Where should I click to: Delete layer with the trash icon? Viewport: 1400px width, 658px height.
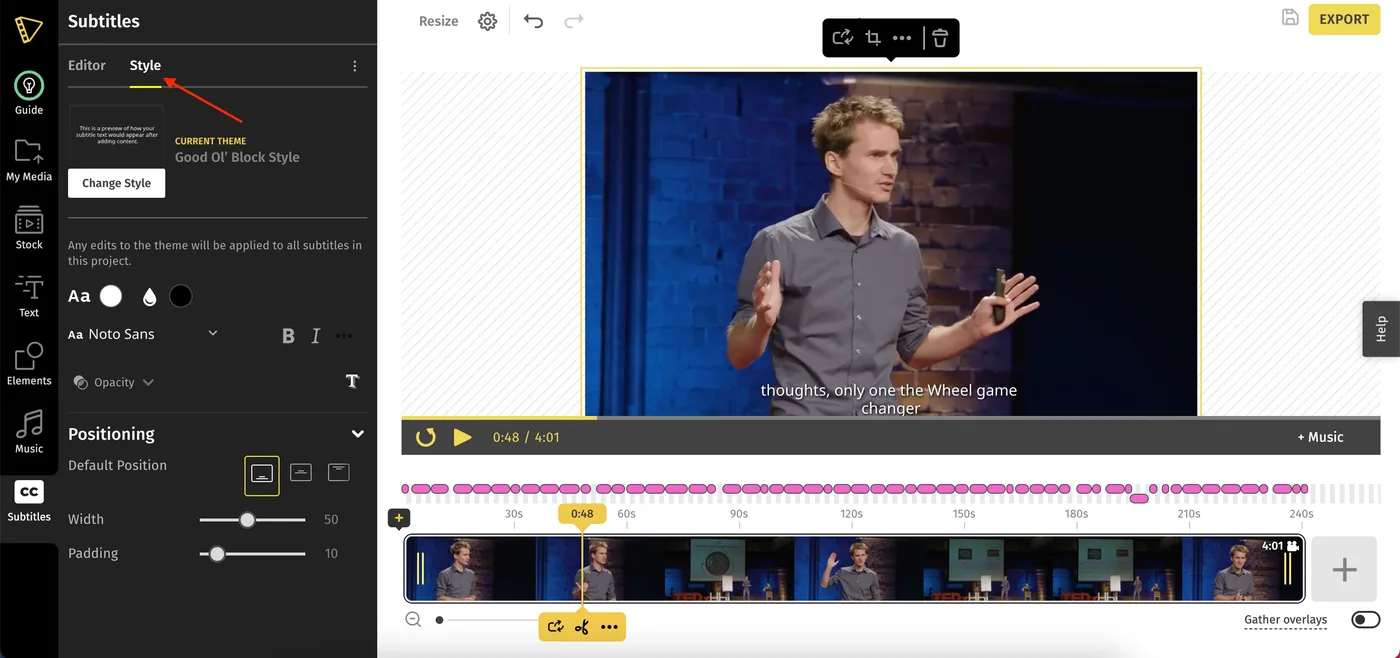pyautogui.click(x=940, y=38)
